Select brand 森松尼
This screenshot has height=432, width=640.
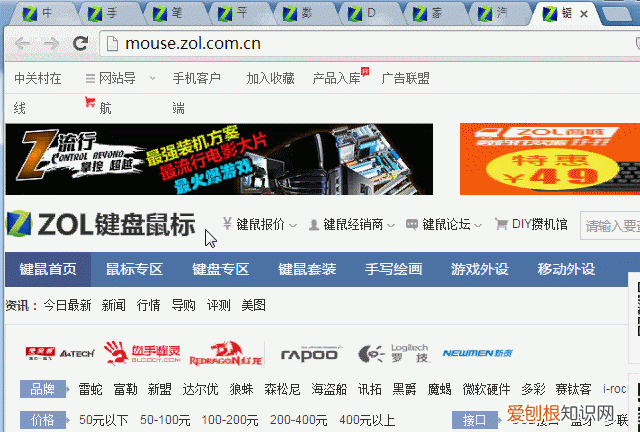click(x=282, y=389)
